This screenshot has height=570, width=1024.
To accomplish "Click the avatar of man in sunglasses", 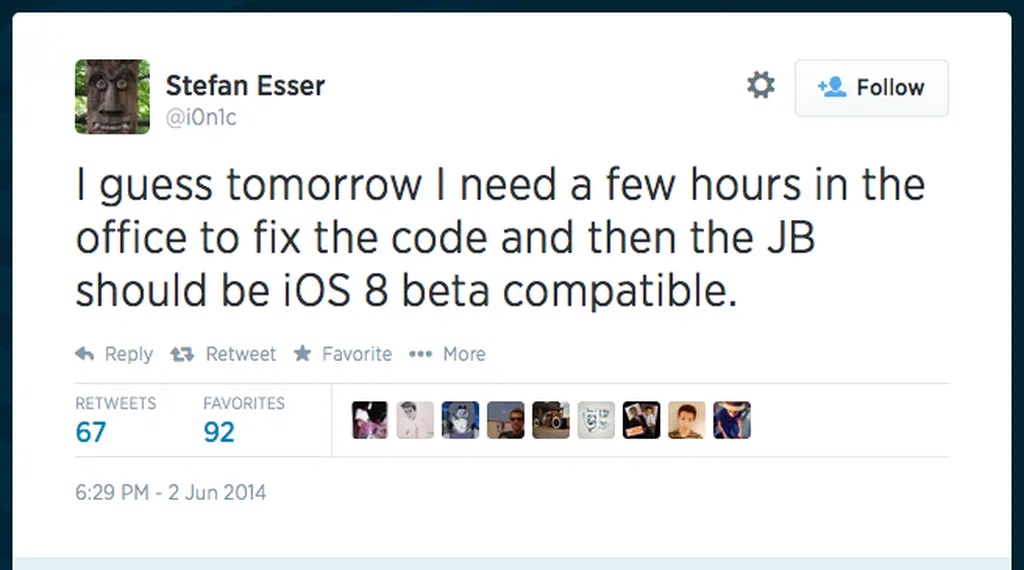I will [505, 420].
